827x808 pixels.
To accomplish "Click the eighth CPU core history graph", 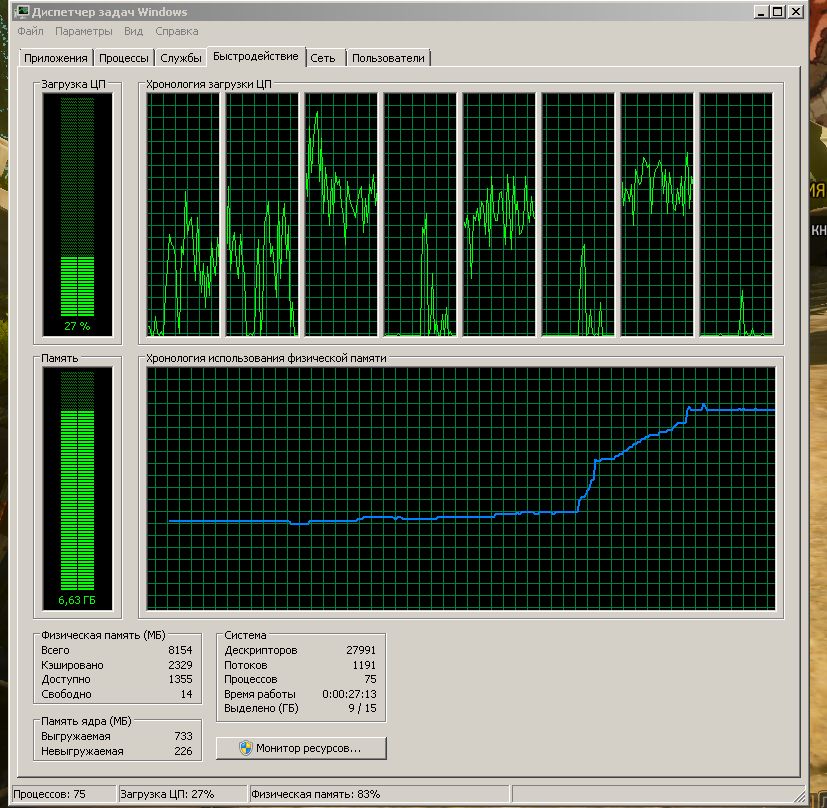I will coord(736,215).
